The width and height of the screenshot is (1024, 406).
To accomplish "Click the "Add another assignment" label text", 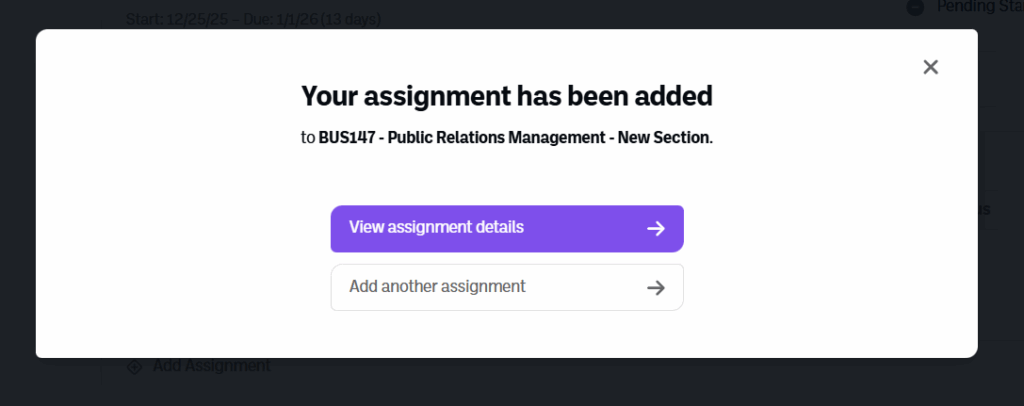I will pos(437,287).
